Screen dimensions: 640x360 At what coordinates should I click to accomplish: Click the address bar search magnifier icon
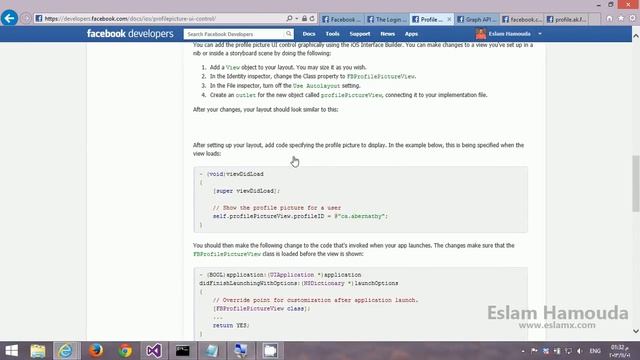[x=289, y=18]
